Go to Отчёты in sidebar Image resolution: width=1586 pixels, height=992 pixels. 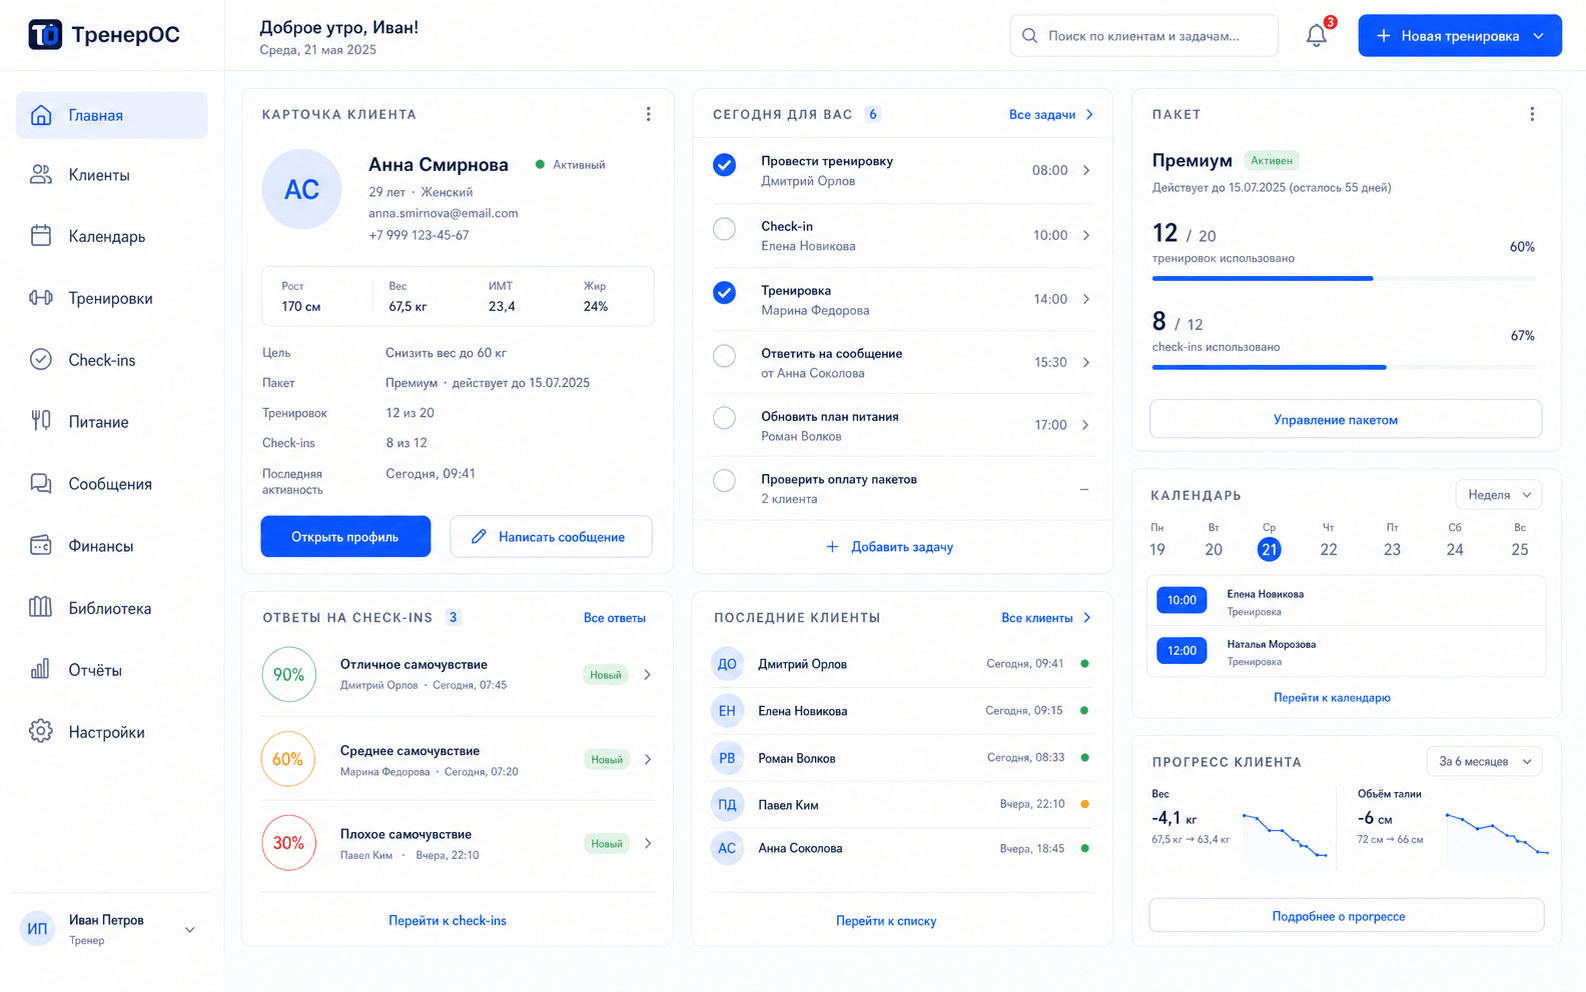click(x=112, y=670)
